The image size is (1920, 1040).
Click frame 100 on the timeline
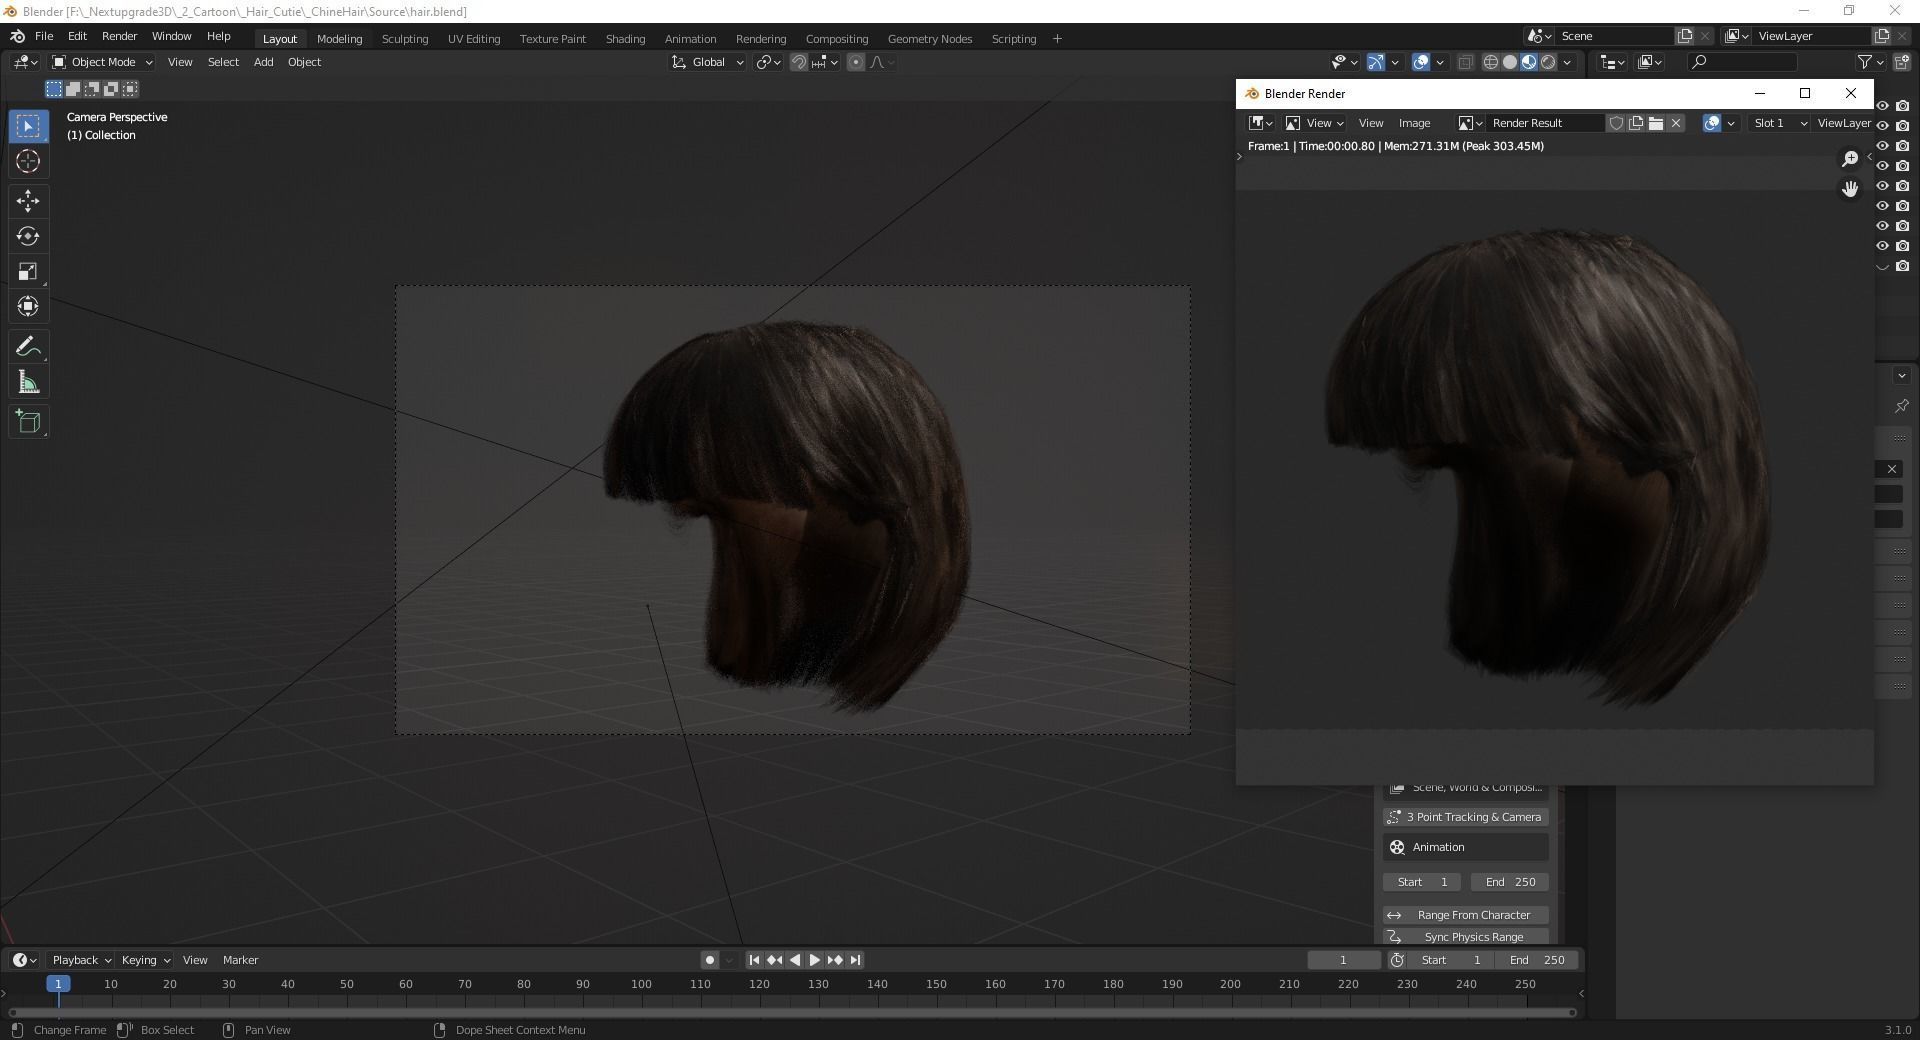click(641, 985)
